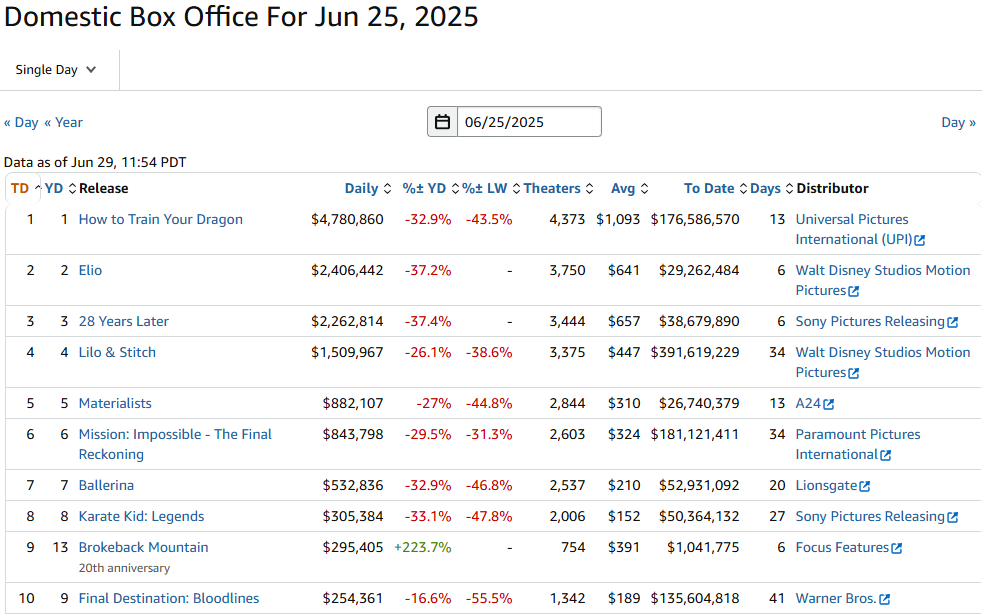Select To Date total $391,619,229

[x=695, y=352]
